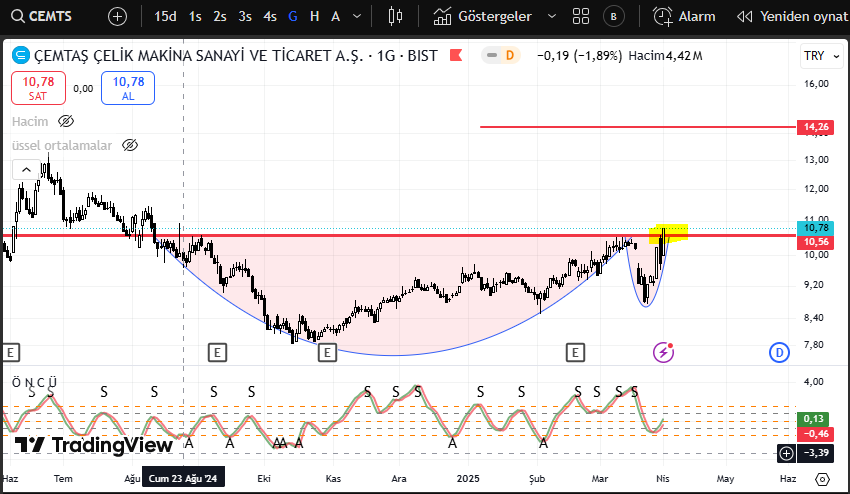This screenshot has width=850, height=494.
Task: Click the circled B toolbar icon
Action: 613,16
